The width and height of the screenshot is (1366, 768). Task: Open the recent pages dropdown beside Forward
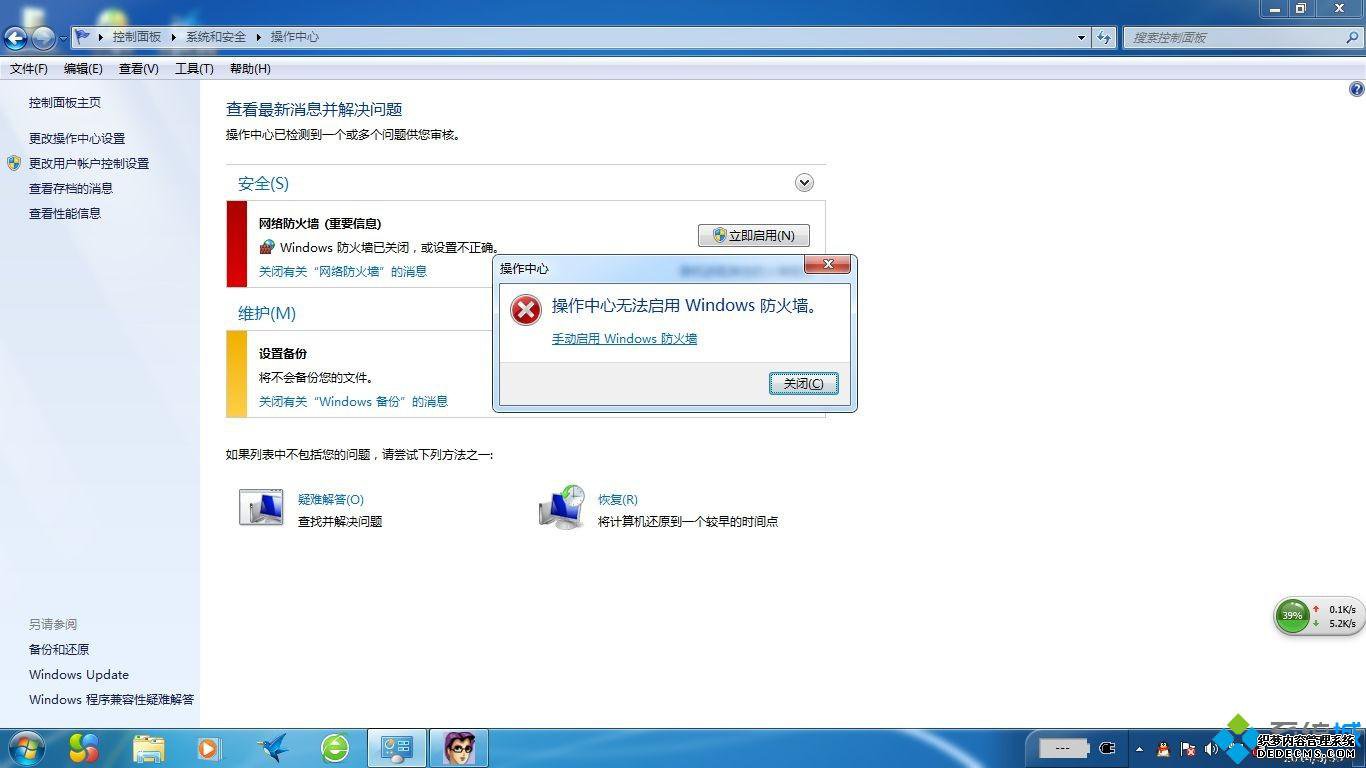[x=63, y=38]
